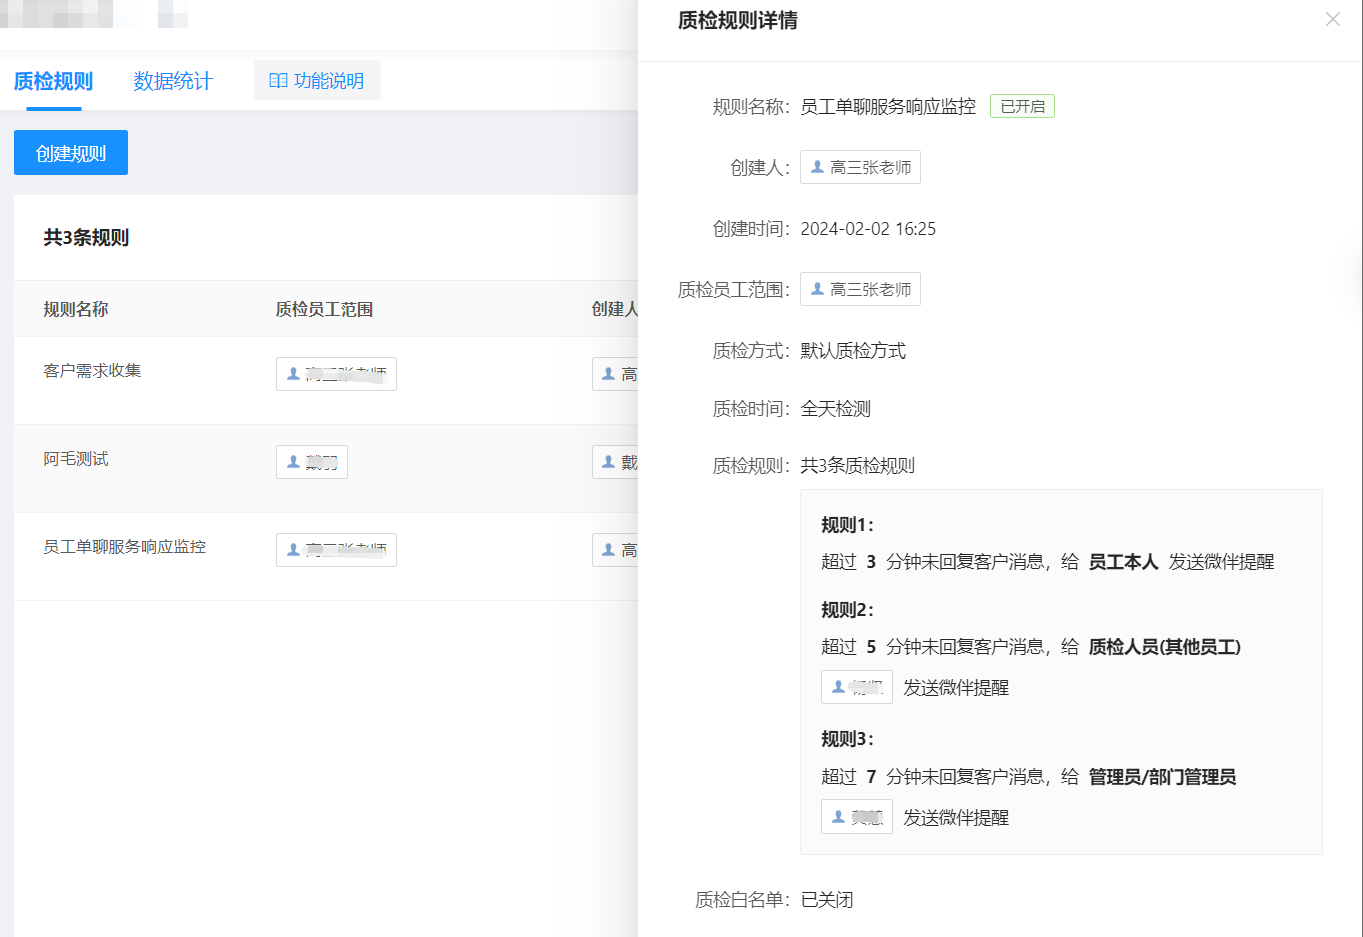1363x937 pixels.
Task: Click the 已关闭 whitelist status
Action: (x=827, y=900)
